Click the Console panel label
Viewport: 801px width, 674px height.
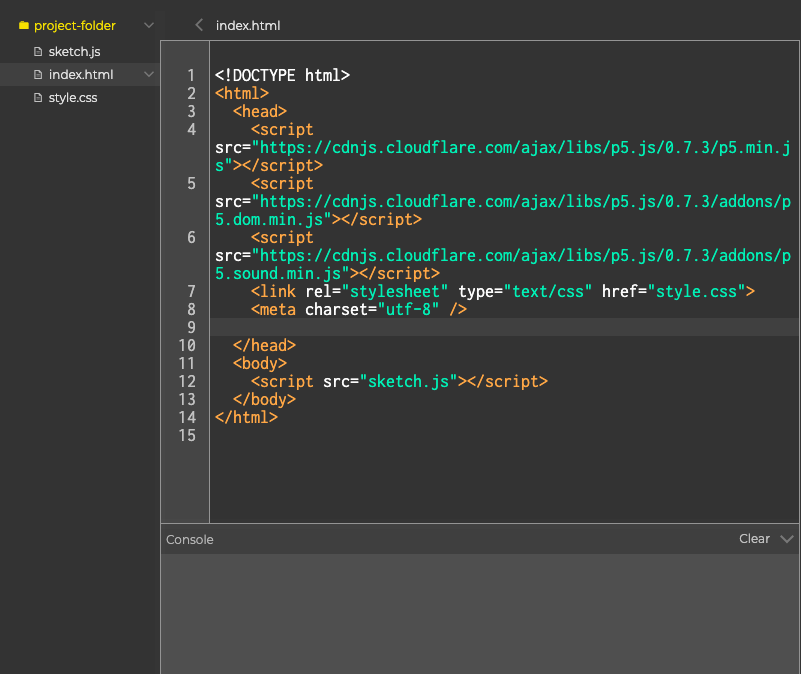pos(190,539)
